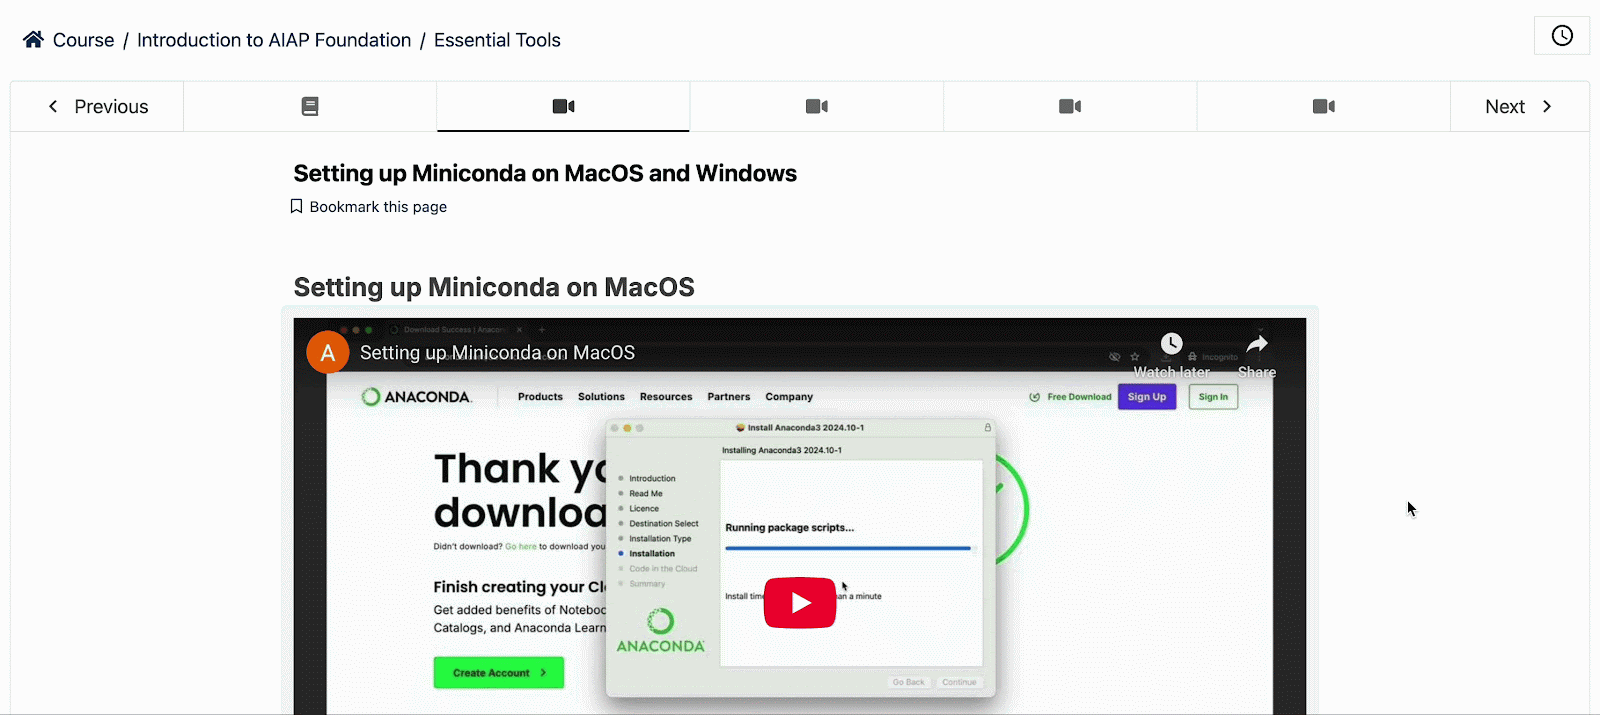Open the Course breadcrumb link
The width and height of the screenshot is (1600, 715).
[x=83, y=40]
